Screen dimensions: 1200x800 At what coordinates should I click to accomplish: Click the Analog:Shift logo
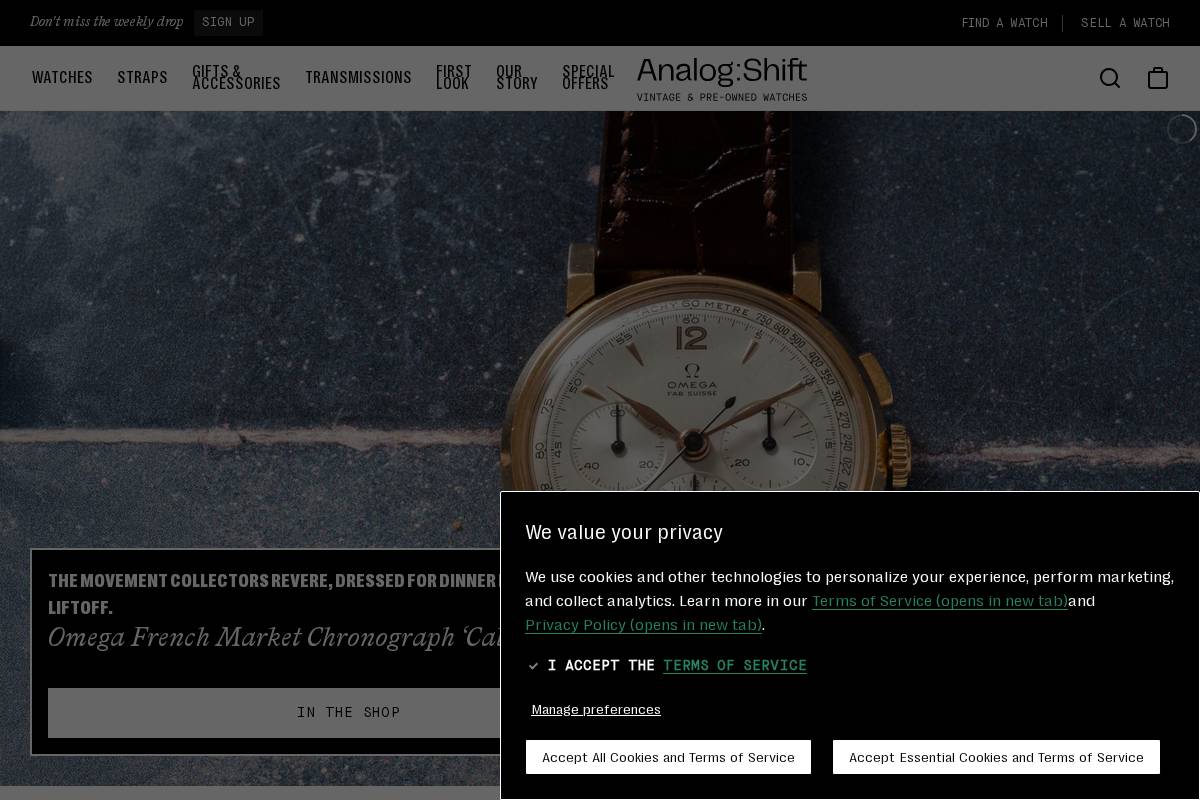tap(722, 79)
